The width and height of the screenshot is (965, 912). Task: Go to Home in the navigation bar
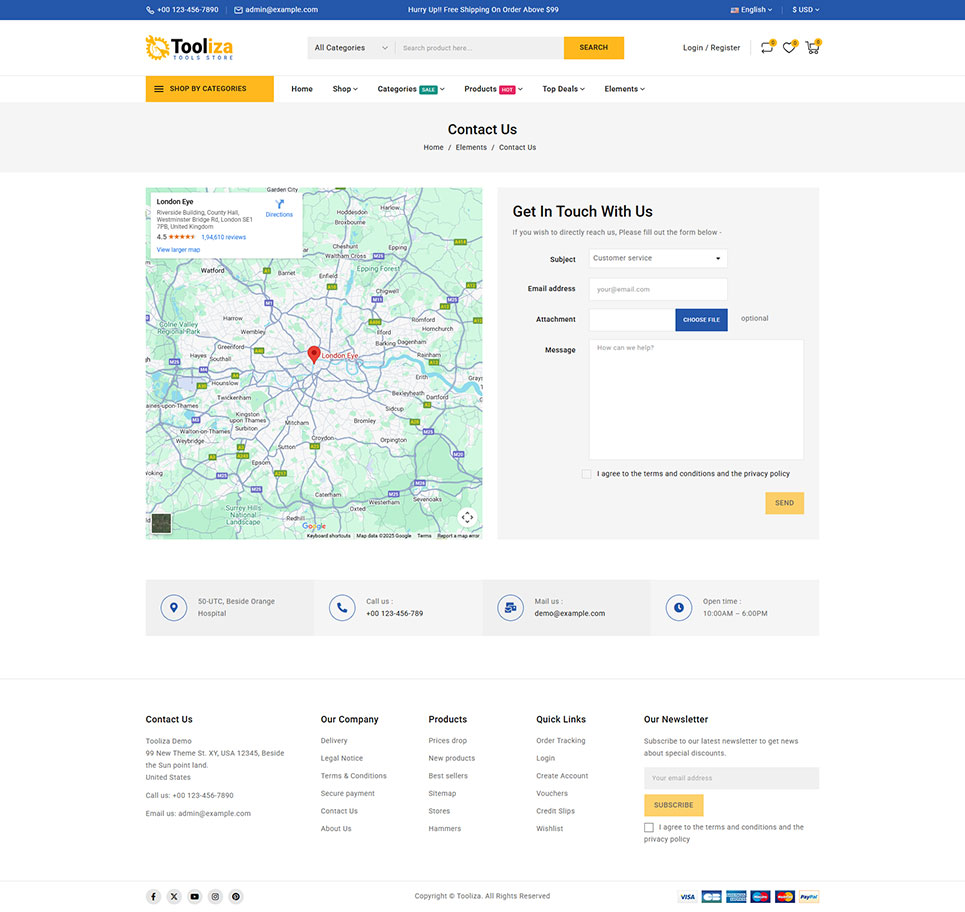point(302,89)
